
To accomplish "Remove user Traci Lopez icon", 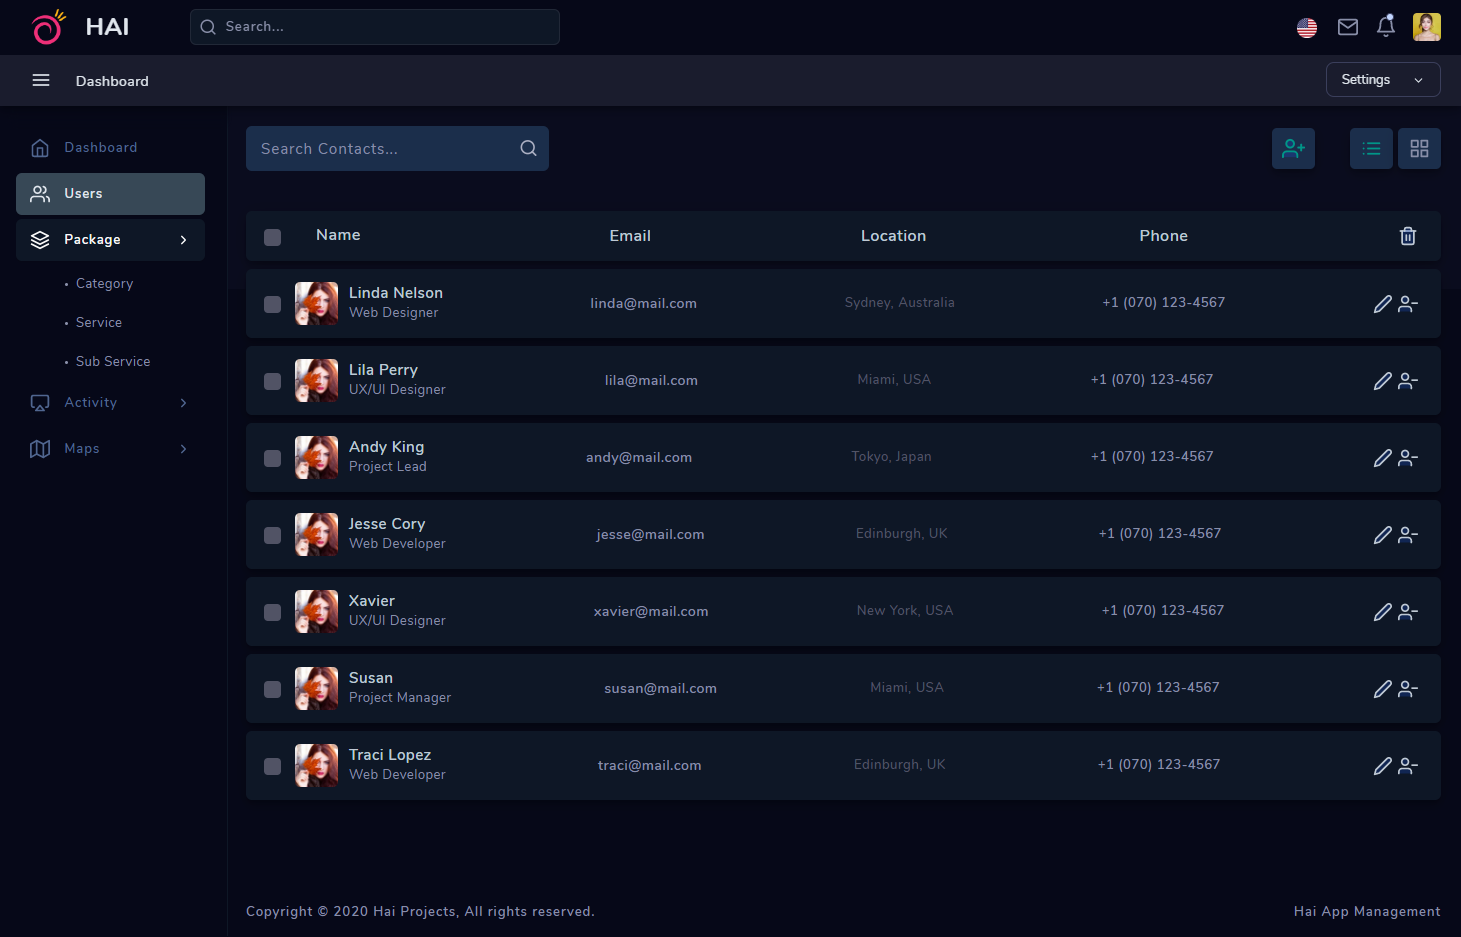I will tap(1408, 766).
